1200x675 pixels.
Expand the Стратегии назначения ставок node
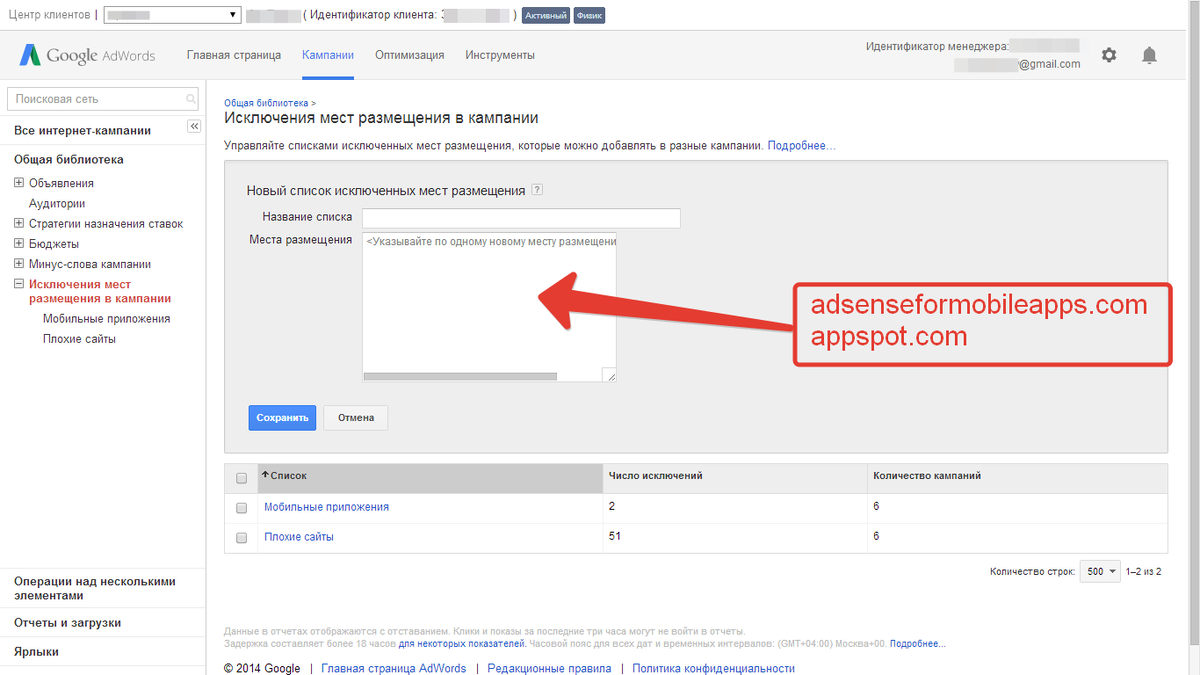(x=19, y=224)
